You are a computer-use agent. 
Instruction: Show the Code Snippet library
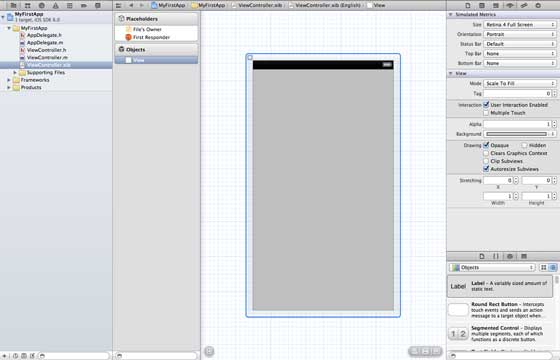pyautogui.click(x=496, y=256)
